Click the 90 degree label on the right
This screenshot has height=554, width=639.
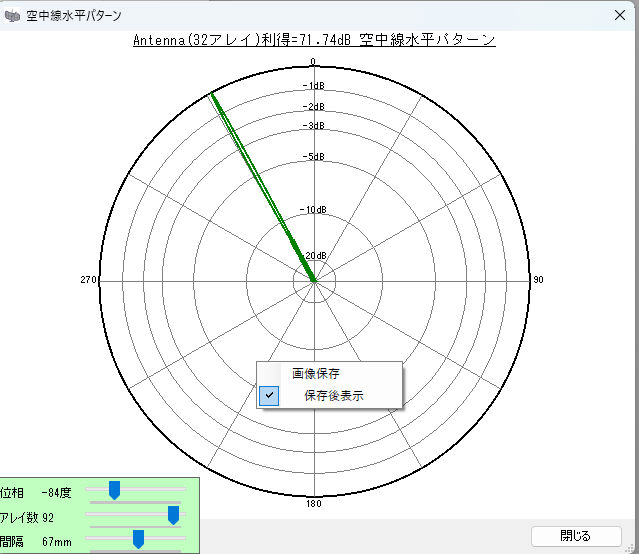pos(537,280)
